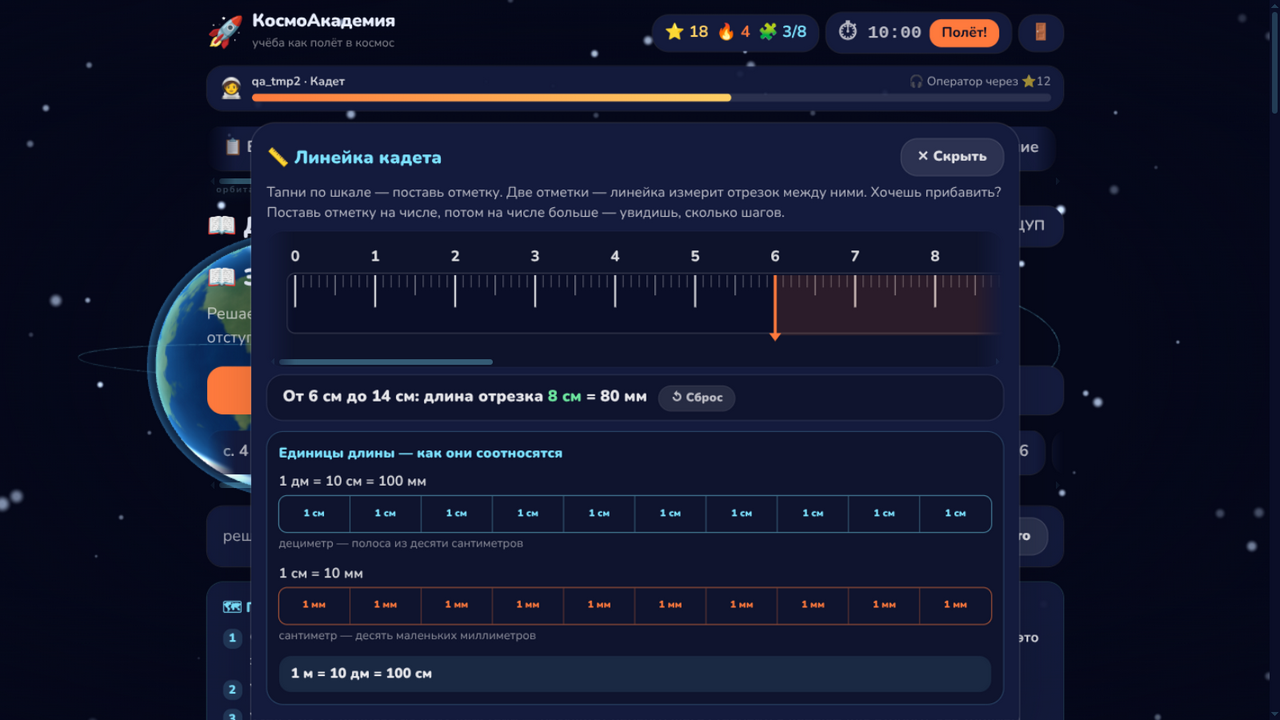Click the exit door icon button

click(1041, 32)
